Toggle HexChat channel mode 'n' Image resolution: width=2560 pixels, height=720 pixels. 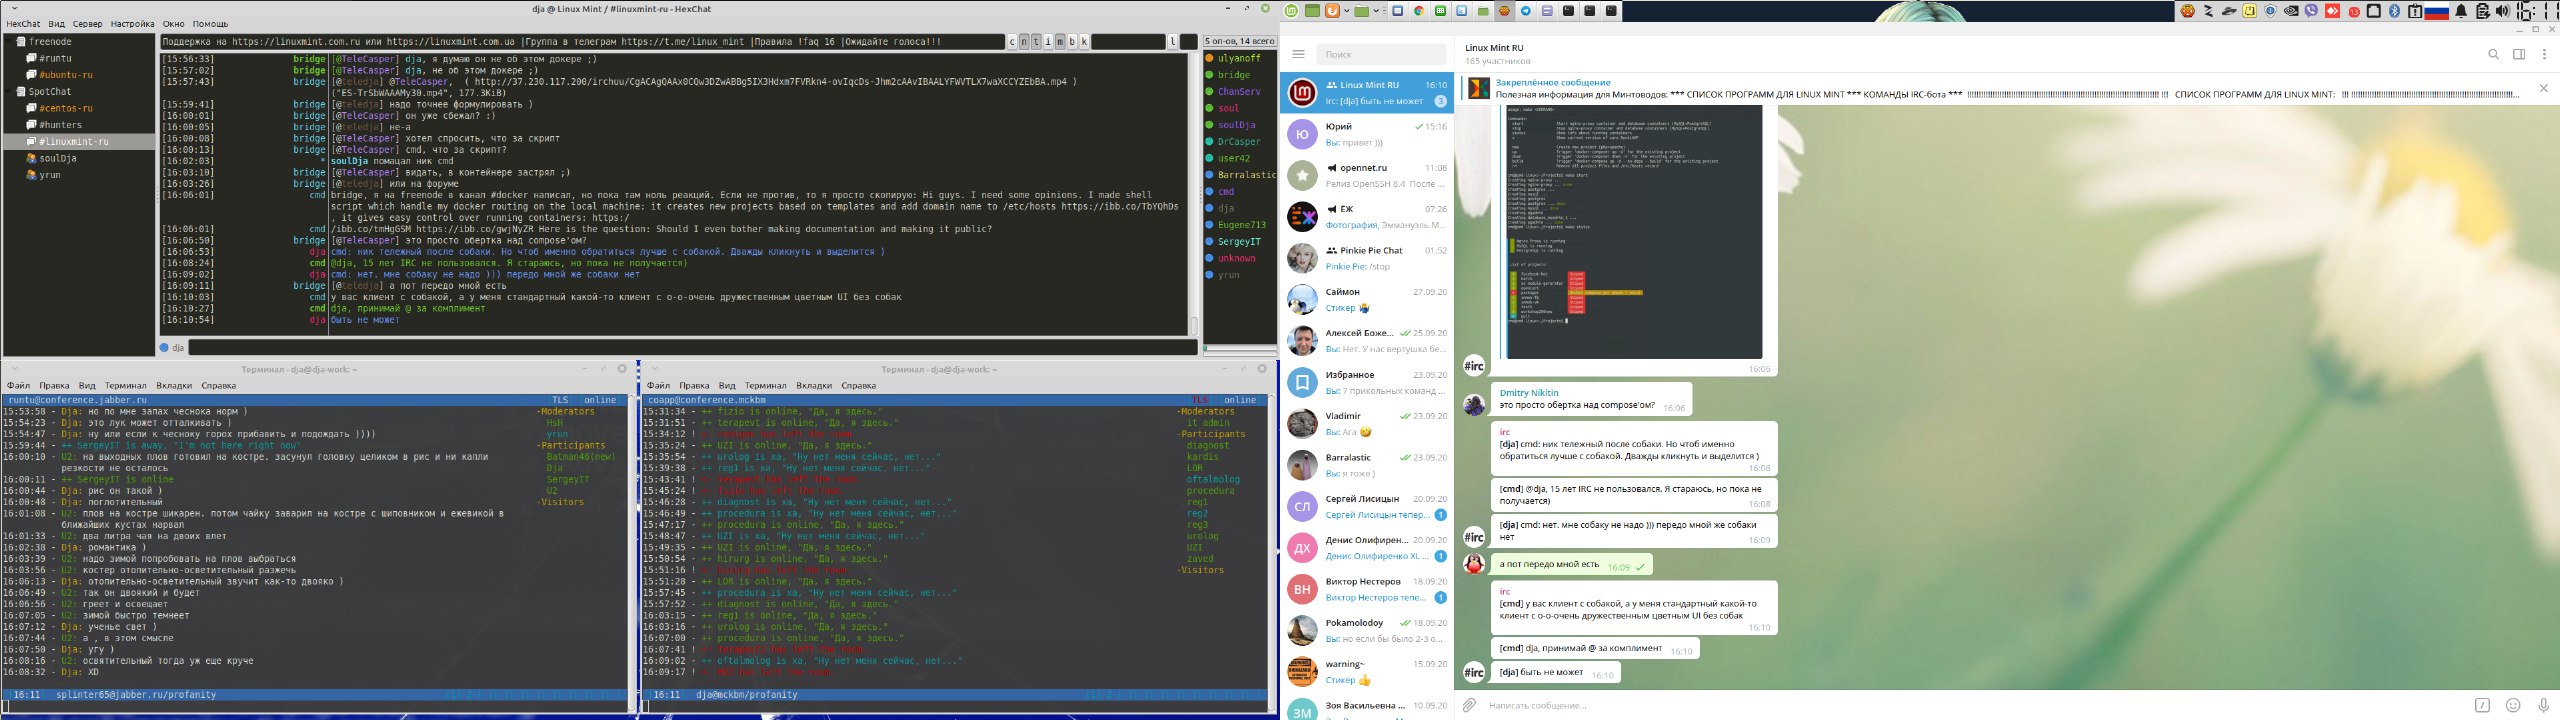point(1024,42)
